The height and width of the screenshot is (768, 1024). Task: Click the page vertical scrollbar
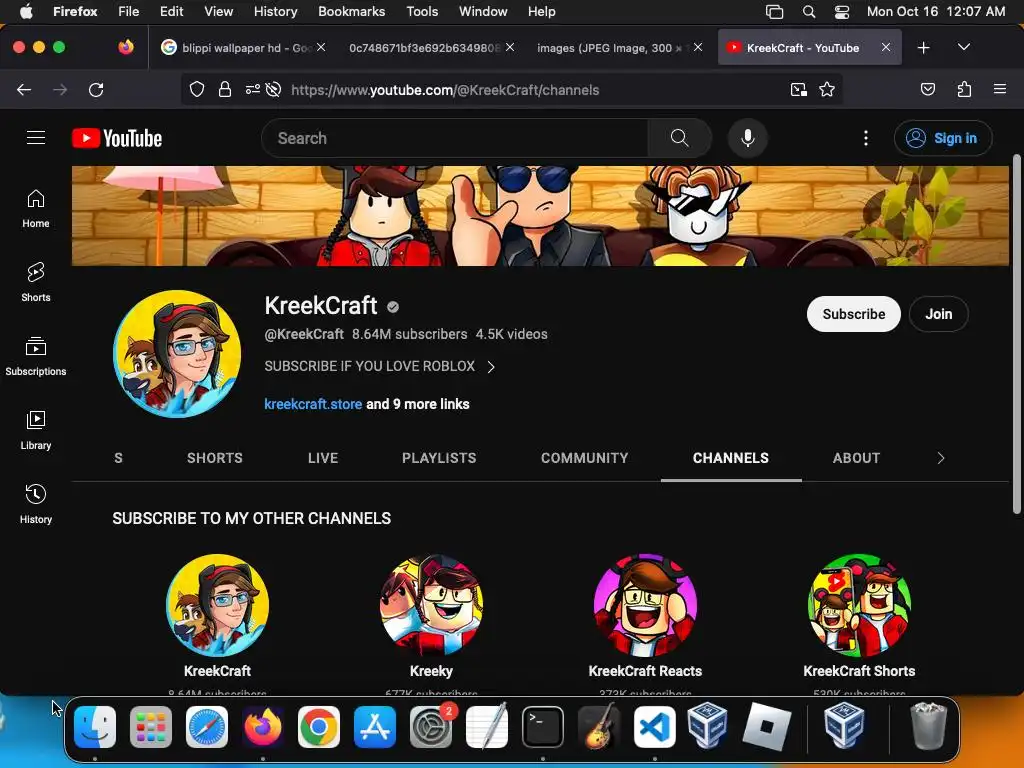[1016, 334]
